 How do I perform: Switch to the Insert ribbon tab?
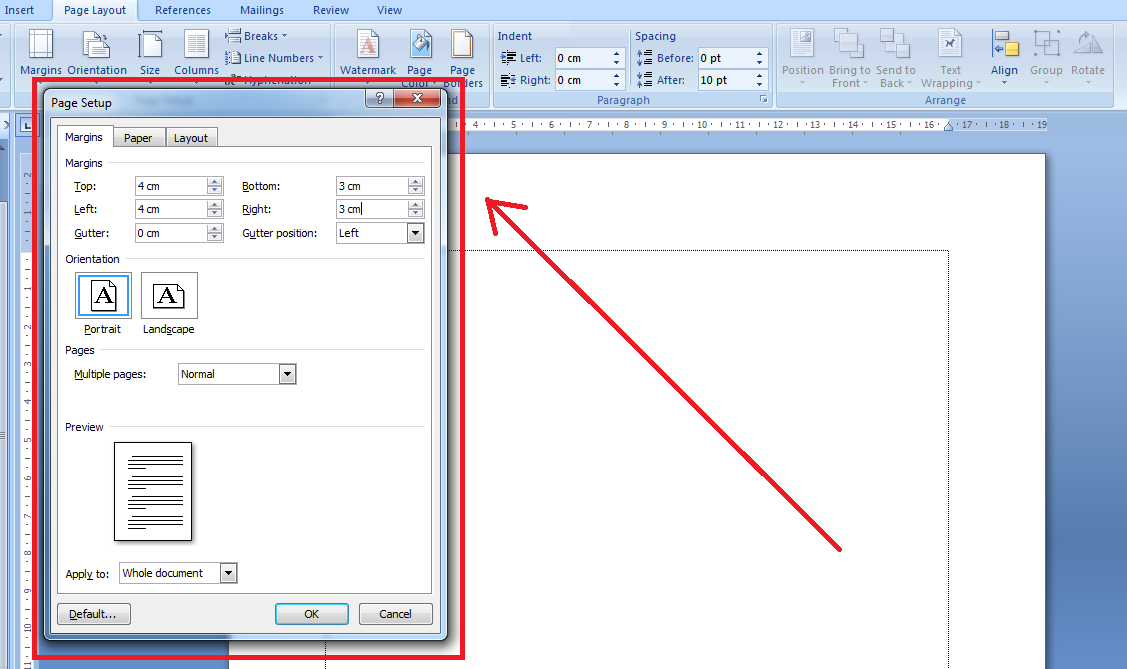[19, 10]
